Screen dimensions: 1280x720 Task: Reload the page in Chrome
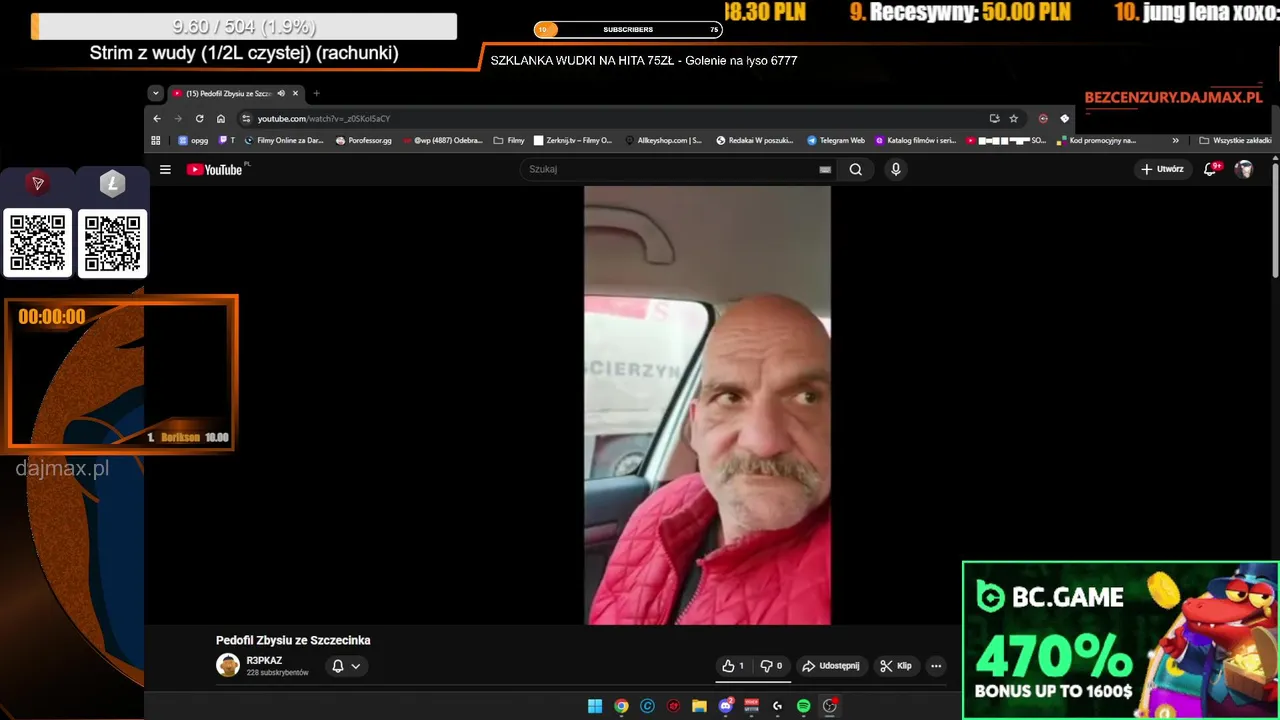pos(199,118)
